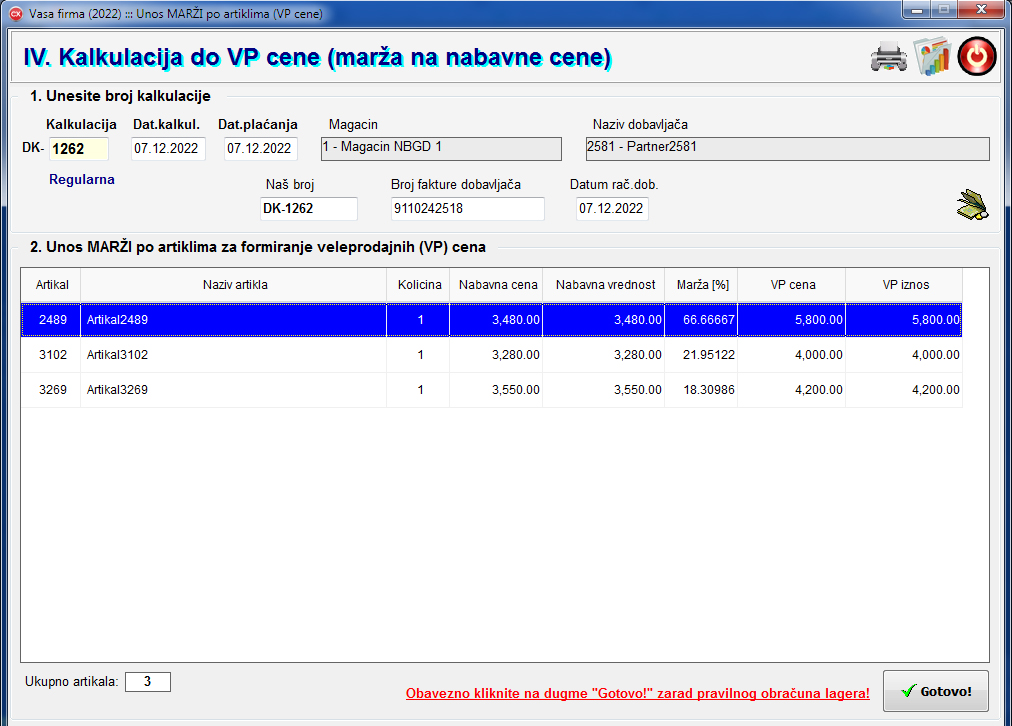Image resolution: width=1012 pixels, height=726 pixels.
Task: Click the margin cell 66.66667
Action: (x=702, y=319)
